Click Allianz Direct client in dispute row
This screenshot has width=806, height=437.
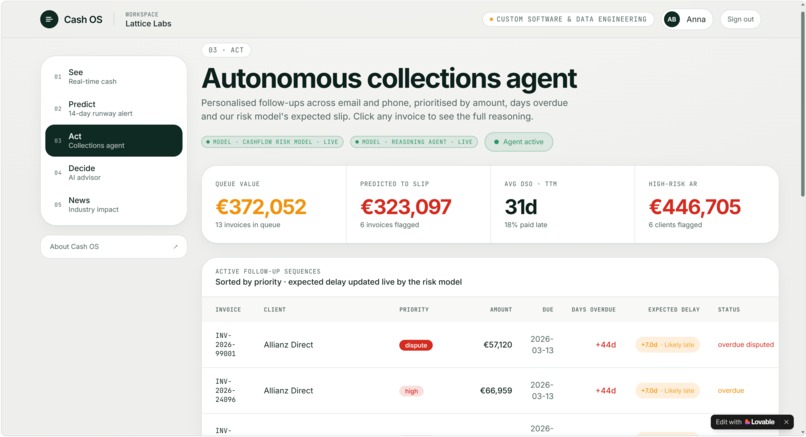coord(288,344)
